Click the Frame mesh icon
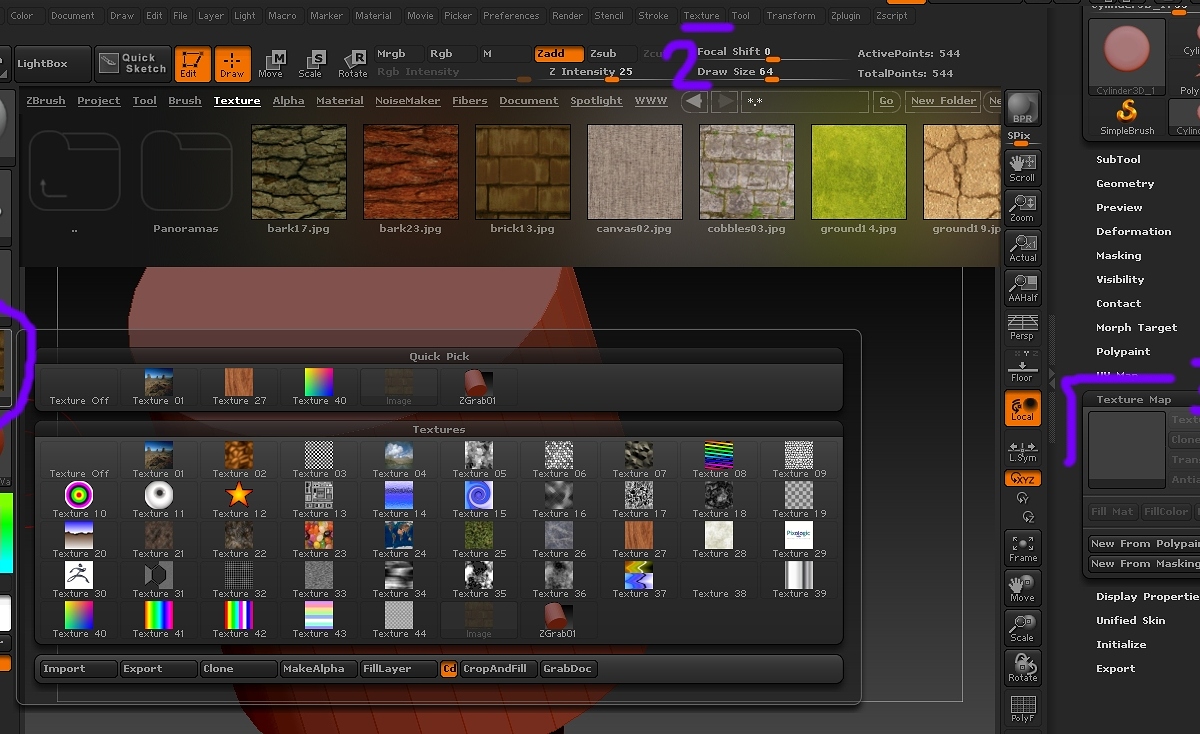Screen dimensions: 1200x734 click(1022, 547)
